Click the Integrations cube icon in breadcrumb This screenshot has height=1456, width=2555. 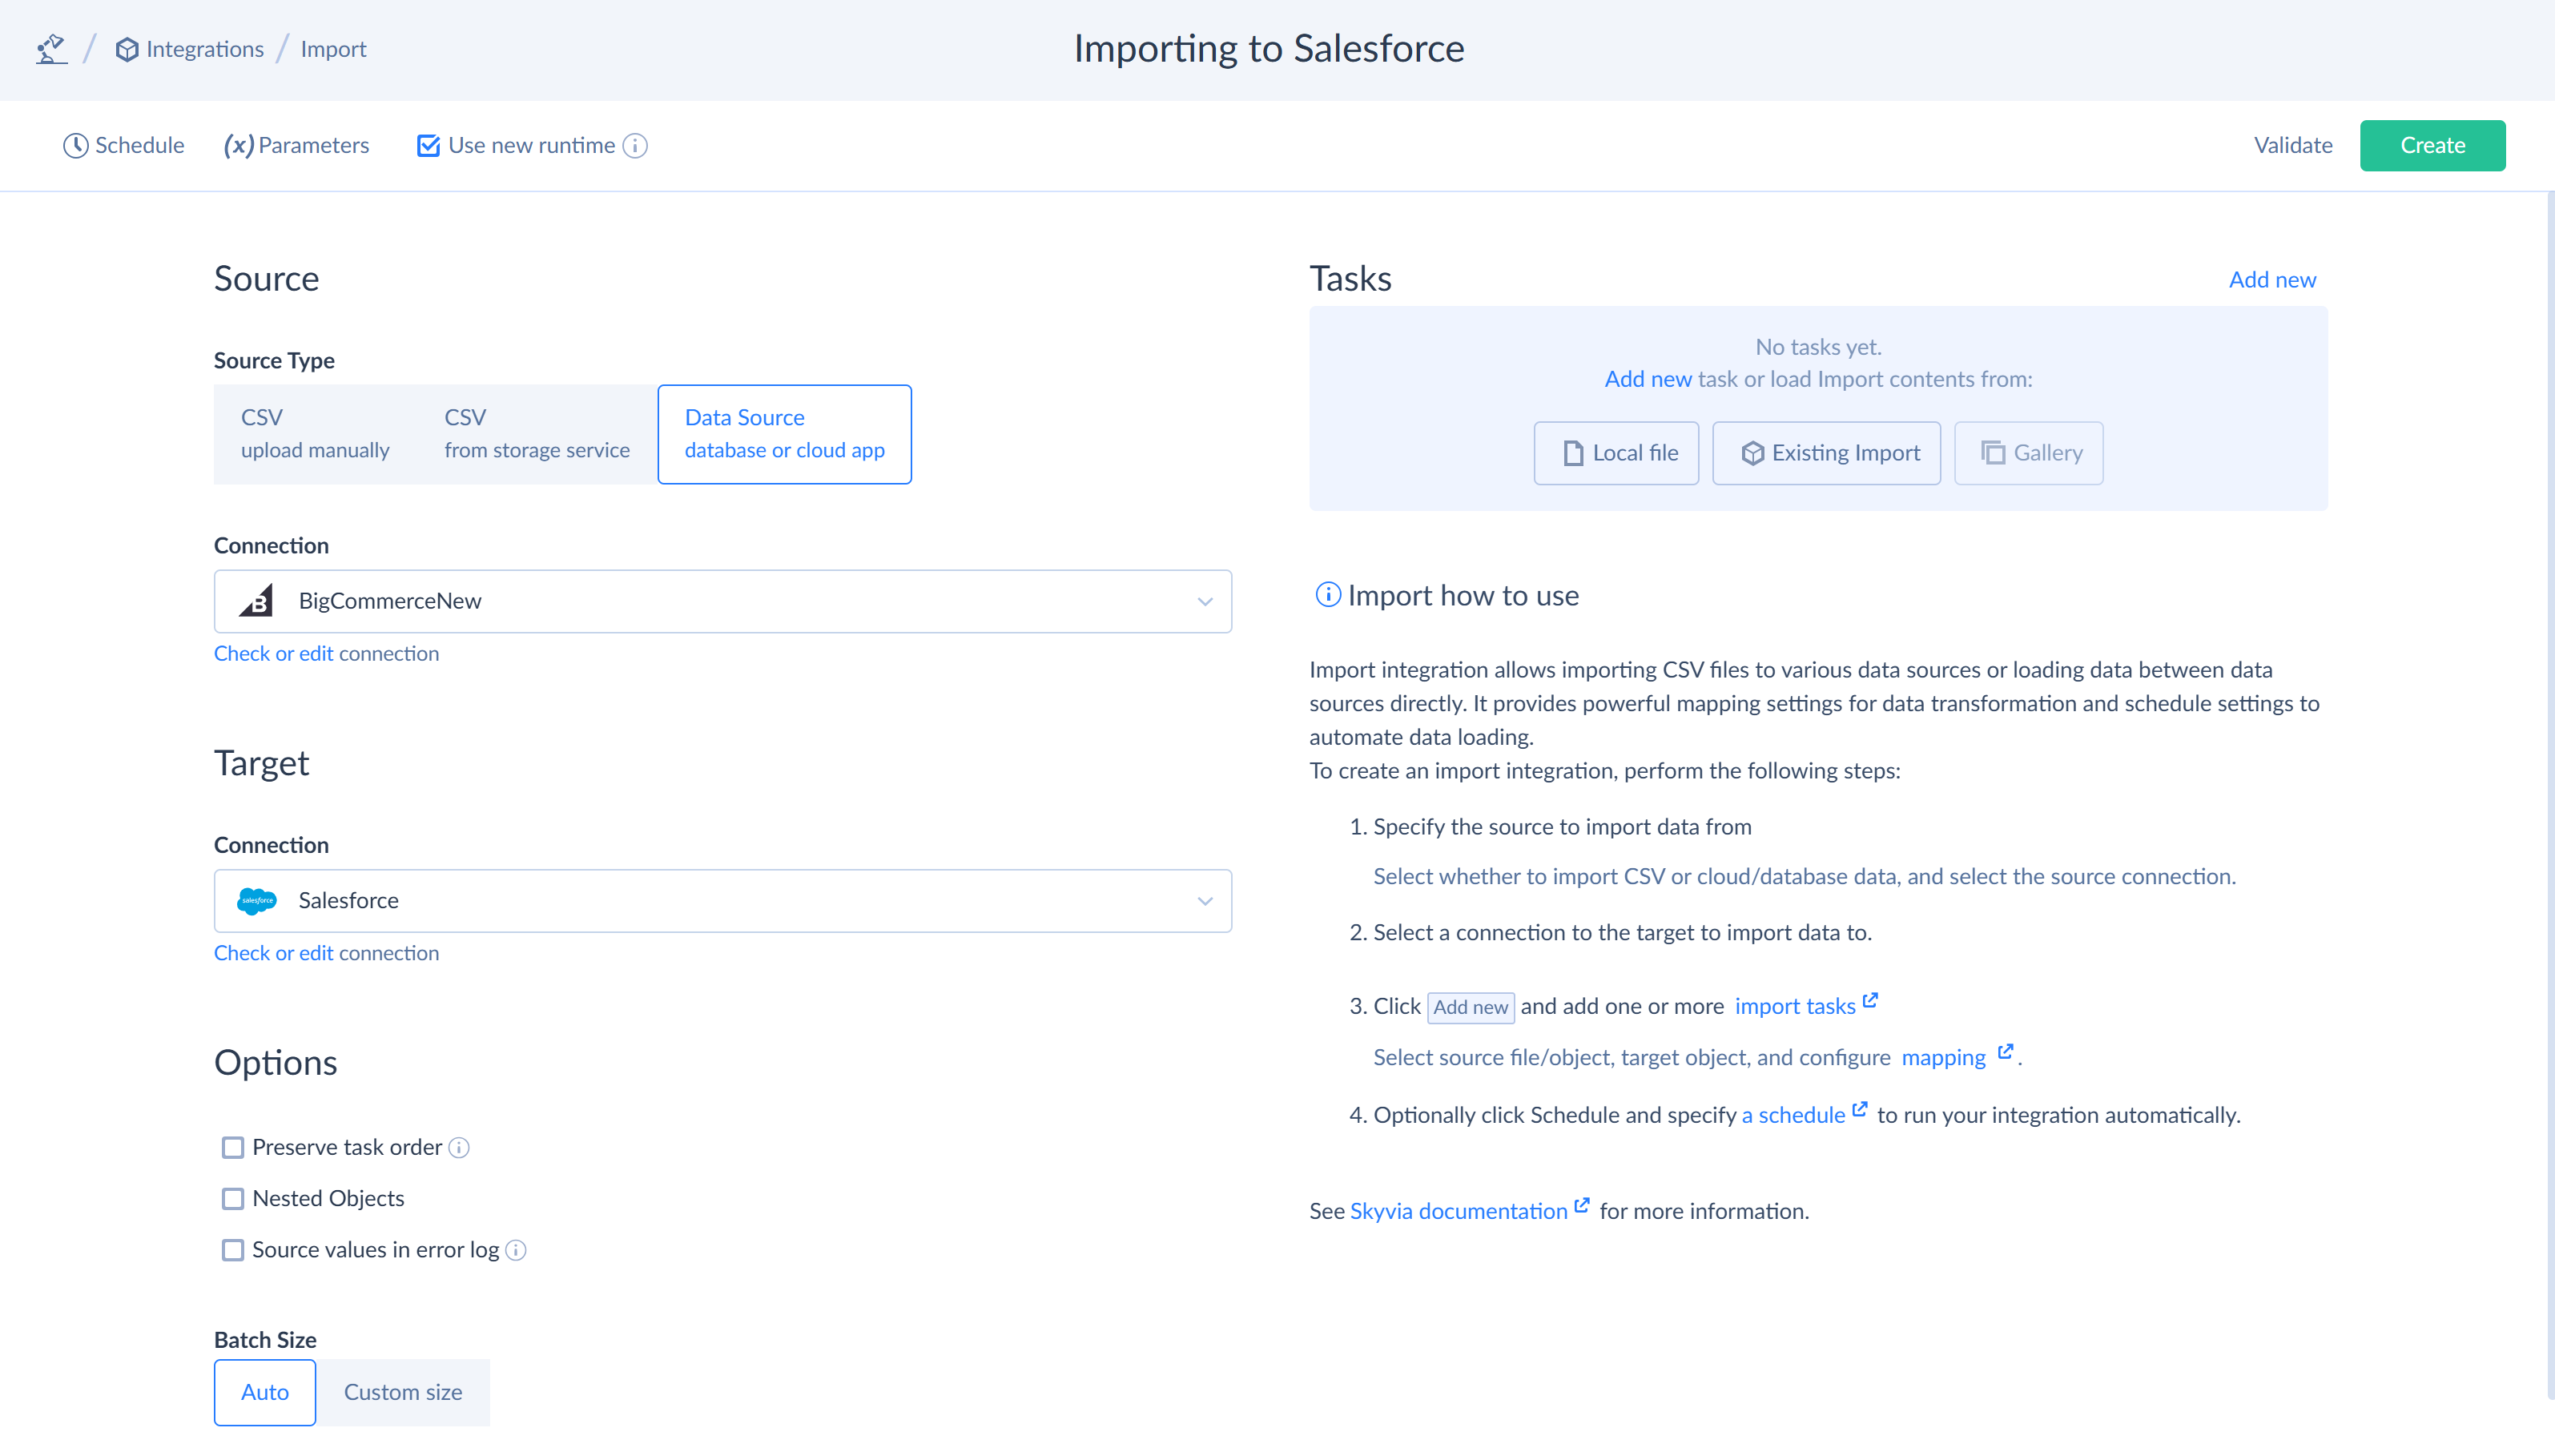pyautogui.click(x=127, y=49)
